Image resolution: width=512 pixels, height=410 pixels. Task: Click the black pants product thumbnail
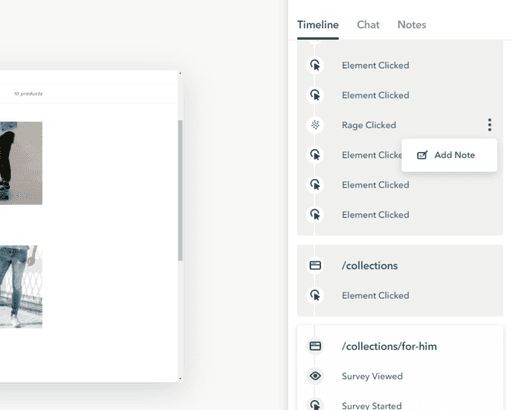click(21, 163)
